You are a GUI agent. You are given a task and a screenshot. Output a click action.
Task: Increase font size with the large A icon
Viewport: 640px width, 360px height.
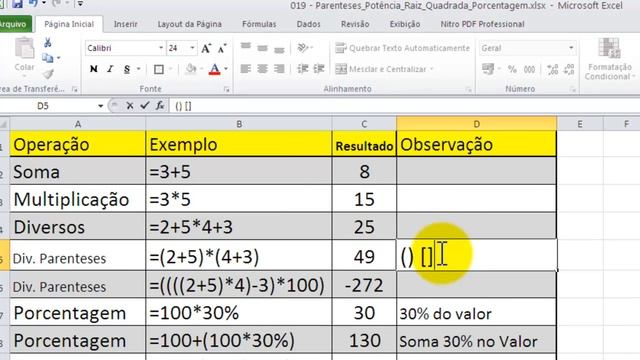(206, 49)
